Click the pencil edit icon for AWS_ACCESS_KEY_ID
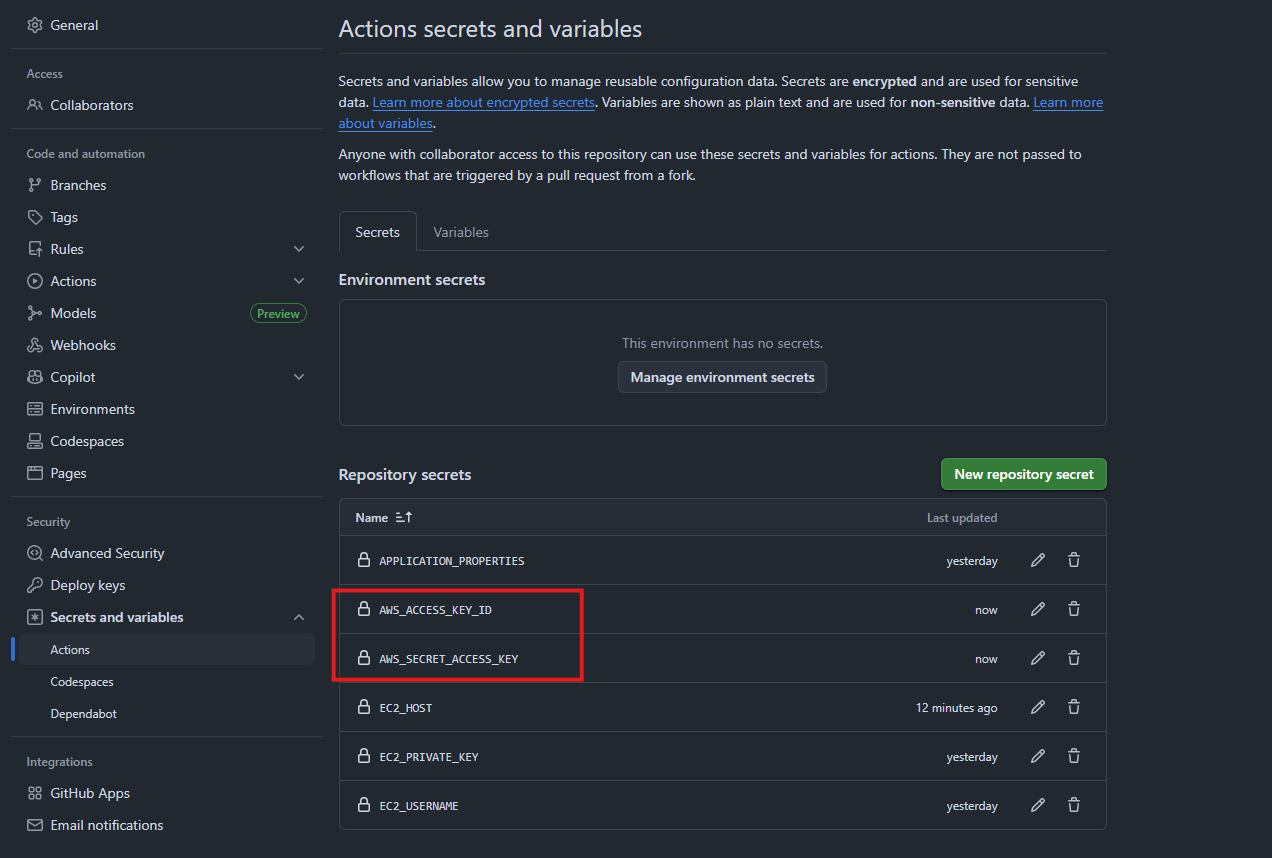 pos(1037,609)
